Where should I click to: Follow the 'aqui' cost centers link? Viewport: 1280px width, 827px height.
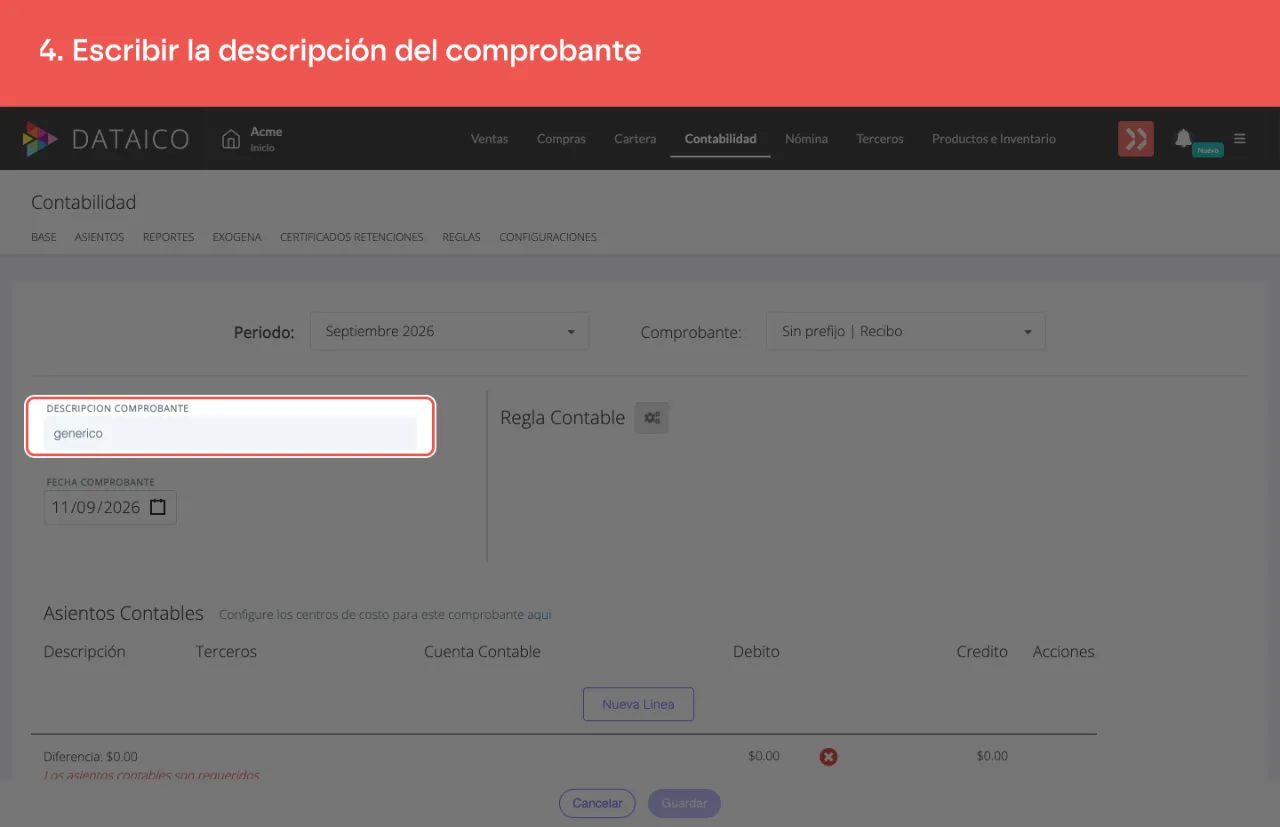[x=539, y=615]
